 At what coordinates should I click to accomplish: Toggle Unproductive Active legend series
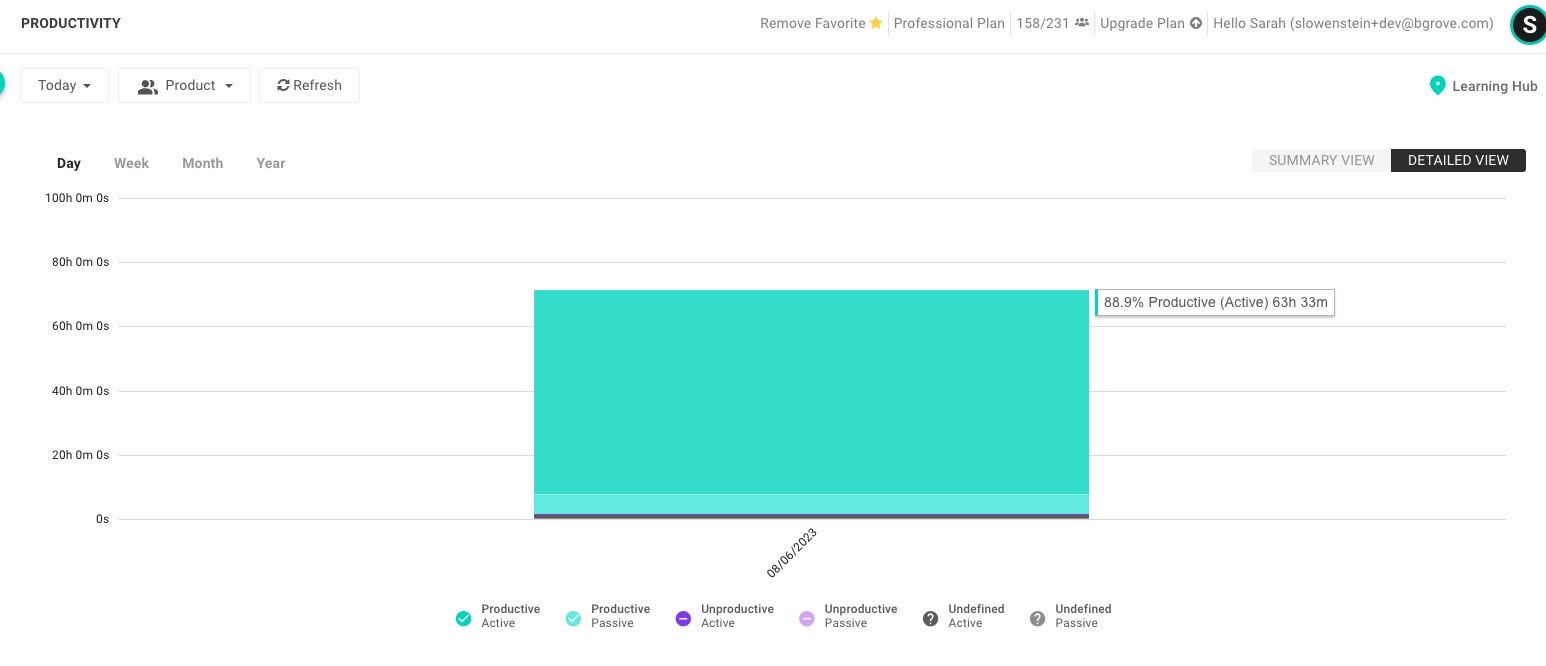[x=725, y=616]
